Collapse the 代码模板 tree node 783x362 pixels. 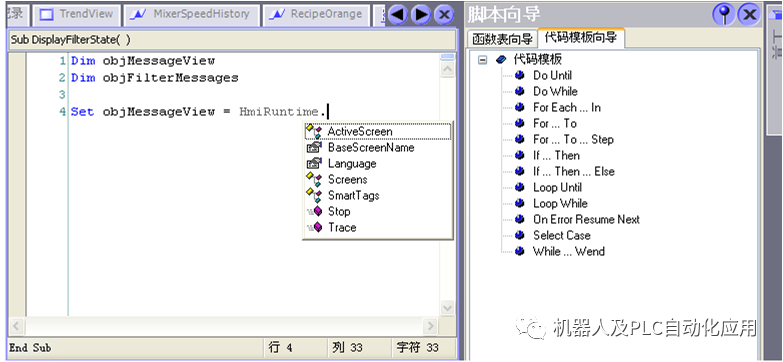pos(482,59)
